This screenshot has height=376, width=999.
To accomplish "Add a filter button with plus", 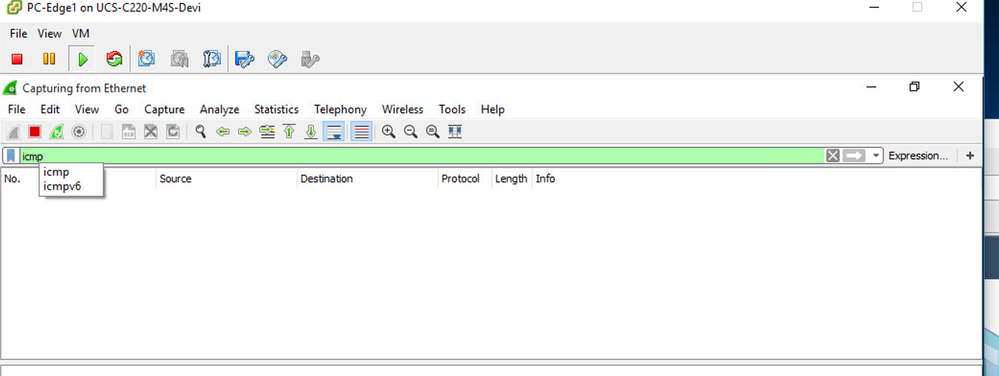I will click(x=970, y=155).
